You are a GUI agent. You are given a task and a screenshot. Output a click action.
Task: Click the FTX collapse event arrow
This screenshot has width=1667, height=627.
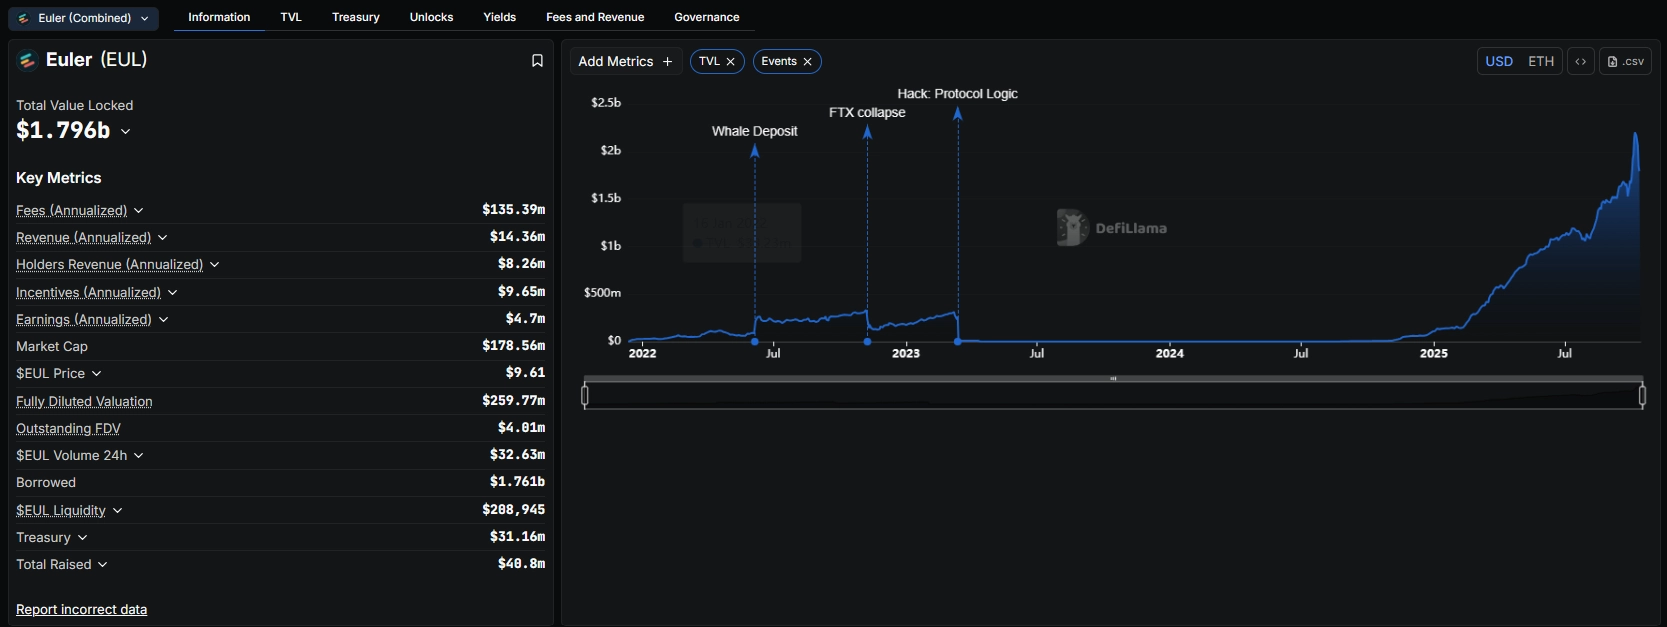pyautogui.click(x=867, y=132)
